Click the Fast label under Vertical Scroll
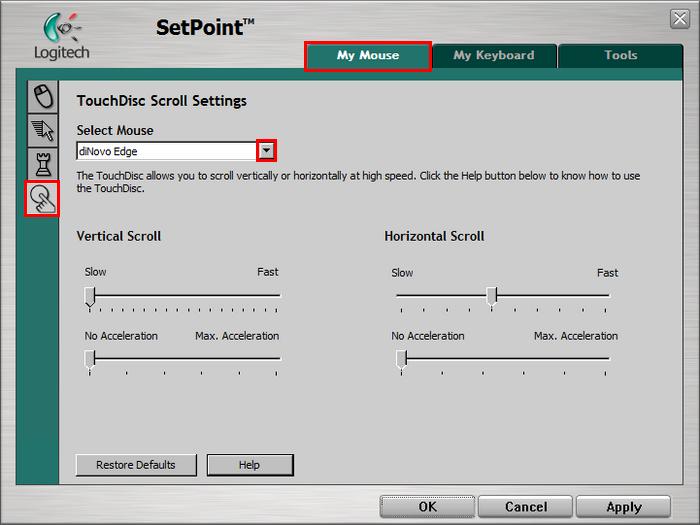 (267, 272)
